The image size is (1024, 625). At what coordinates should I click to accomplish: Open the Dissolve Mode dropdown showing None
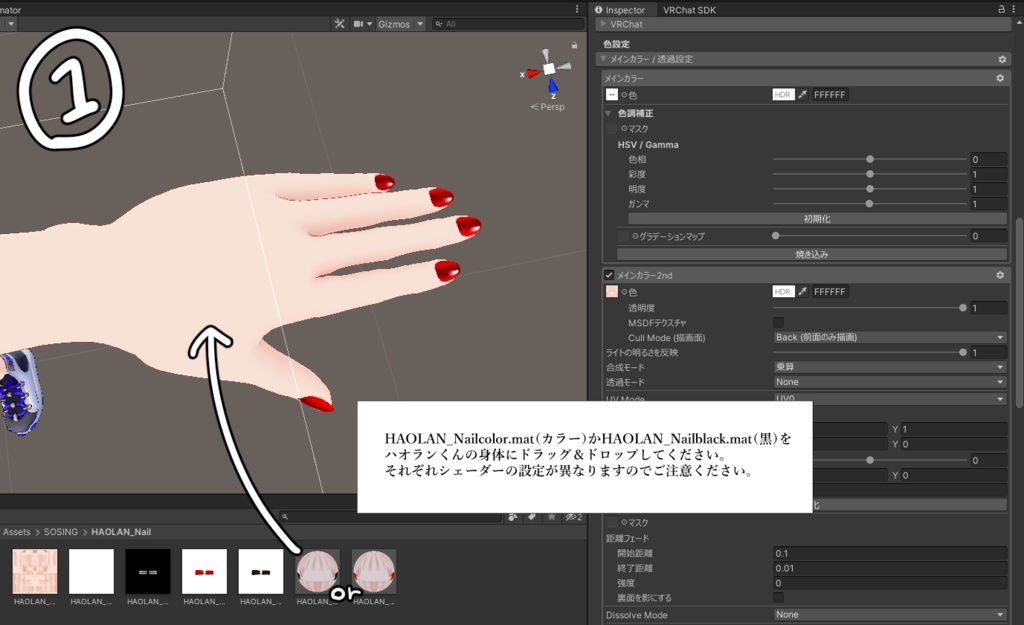890,614
